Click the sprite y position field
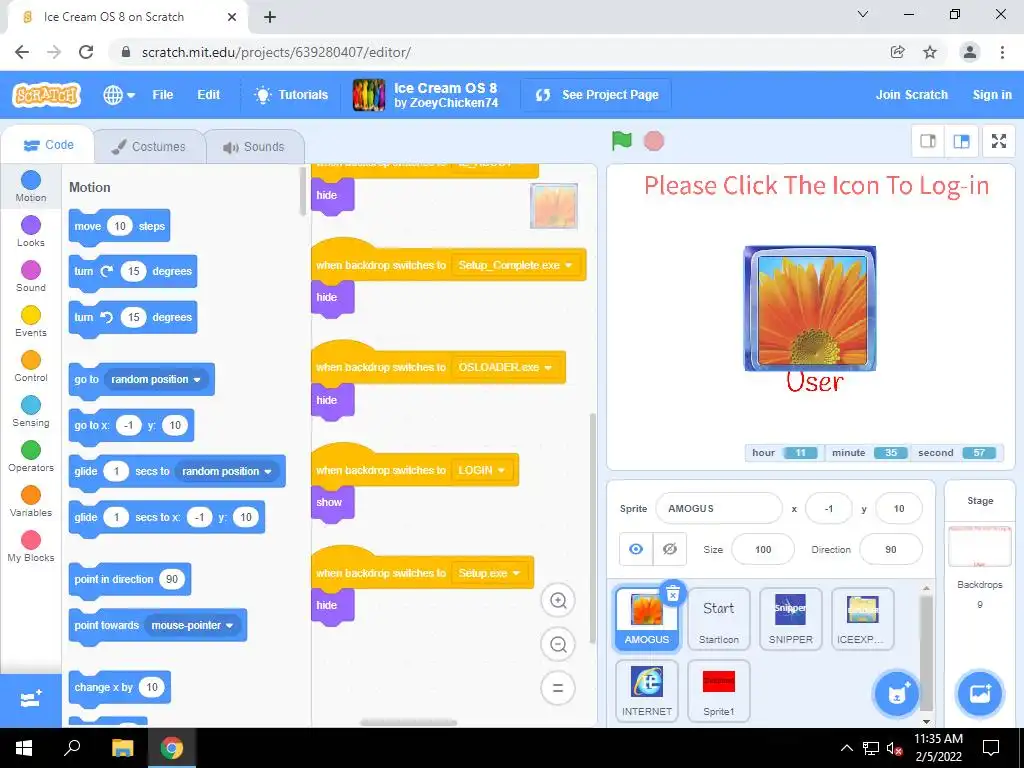Screen dimensions: 1024x768 (899, 508)
